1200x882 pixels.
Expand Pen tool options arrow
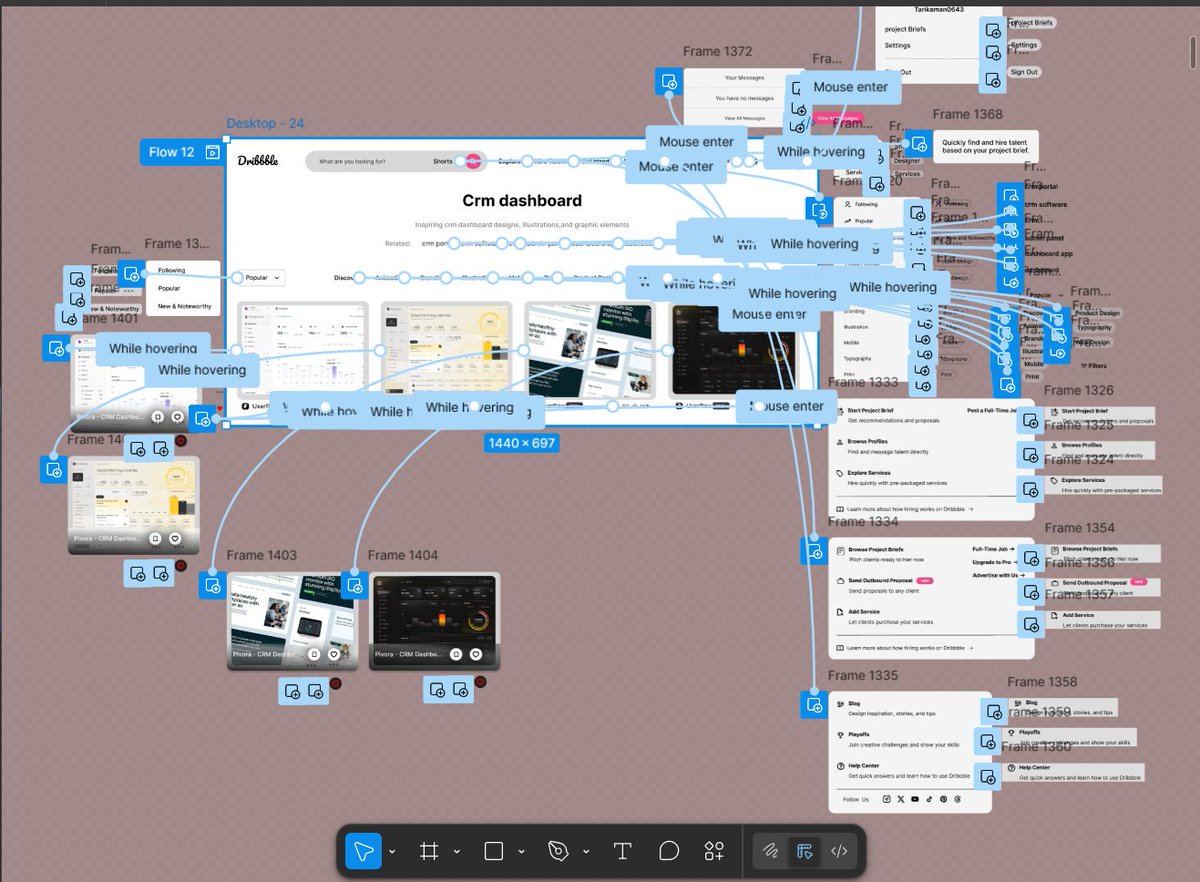pos(586,852)
